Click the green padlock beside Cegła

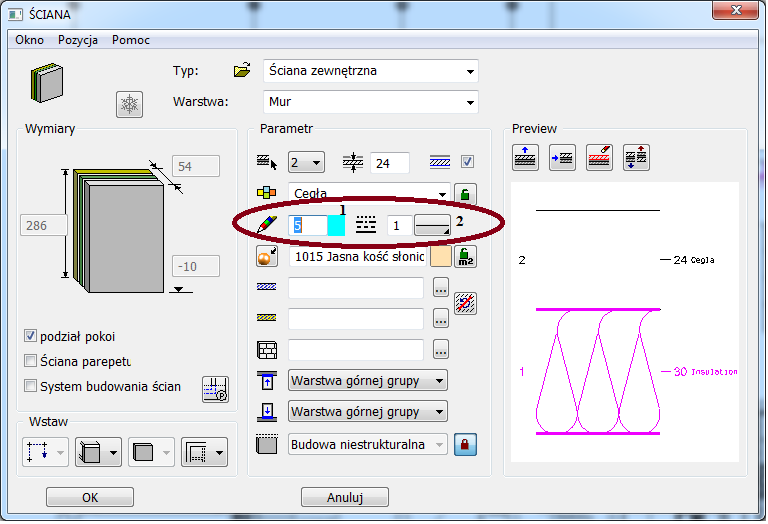465,194
